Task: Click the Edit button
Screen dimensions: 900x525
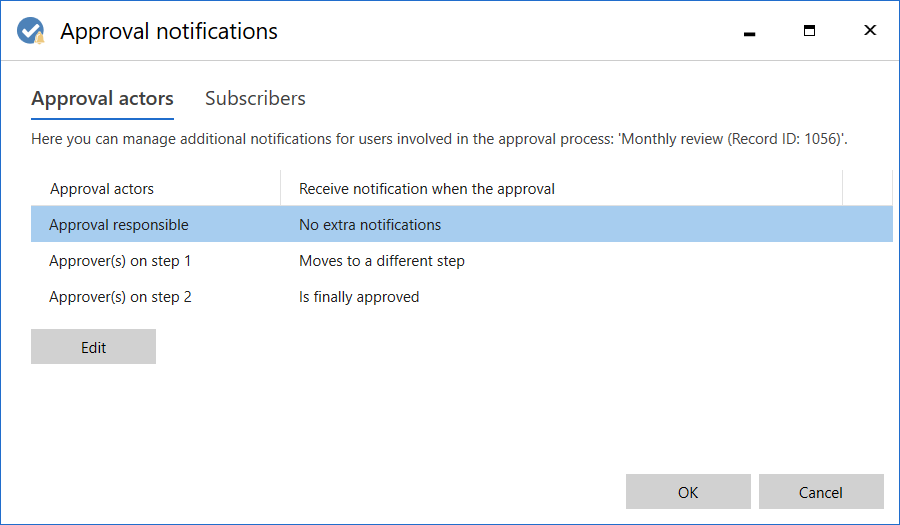Action: (94, 347)
